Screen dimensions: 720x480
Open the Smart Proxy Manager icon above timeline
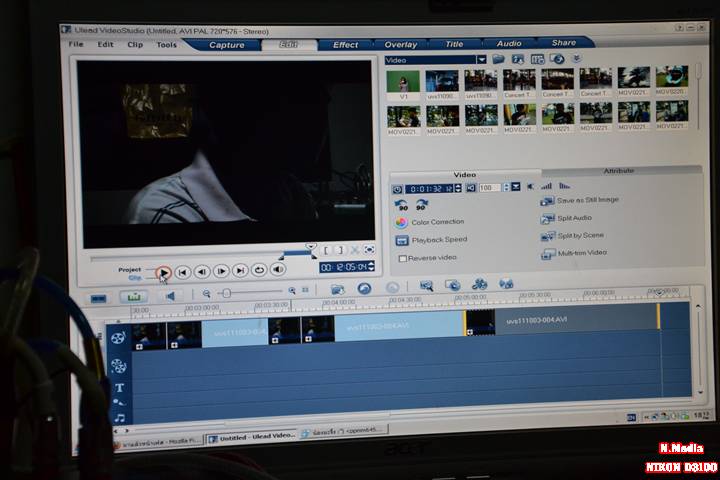pos(427,286)
